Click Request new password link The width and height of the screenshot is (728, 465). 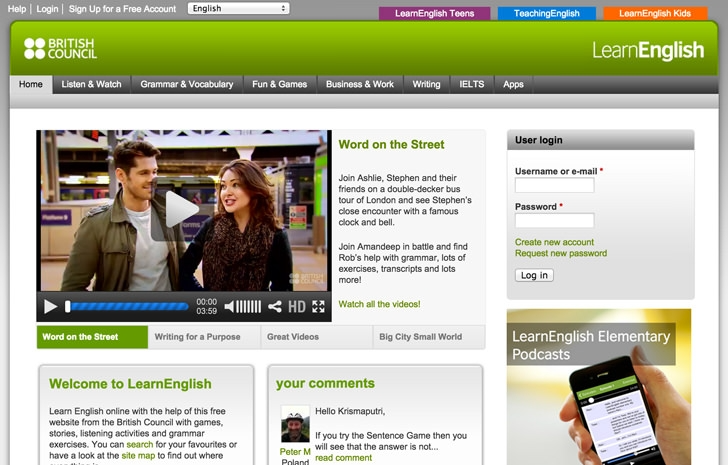tap(561, 253)
